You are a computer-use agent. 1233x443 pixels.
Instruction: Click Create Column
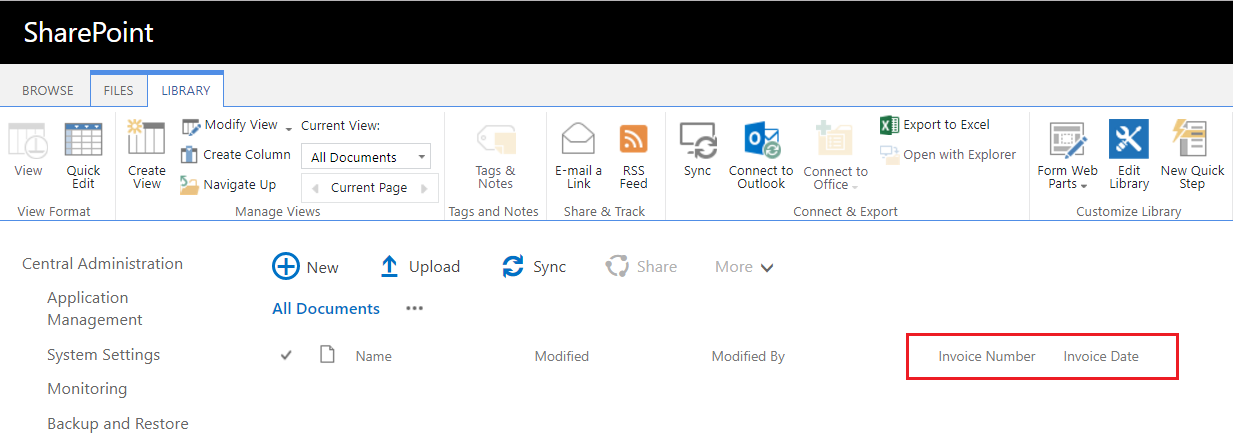(x=236, y=155)
